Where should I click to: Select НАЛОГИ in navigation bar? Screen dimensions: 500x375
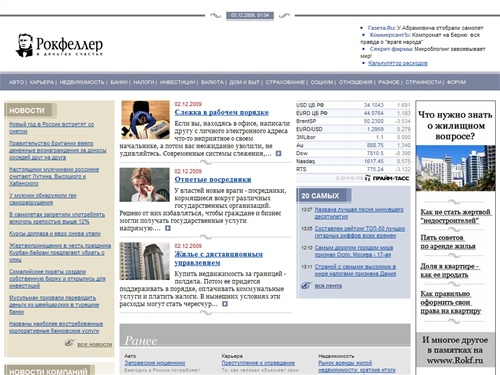point(144,82)
